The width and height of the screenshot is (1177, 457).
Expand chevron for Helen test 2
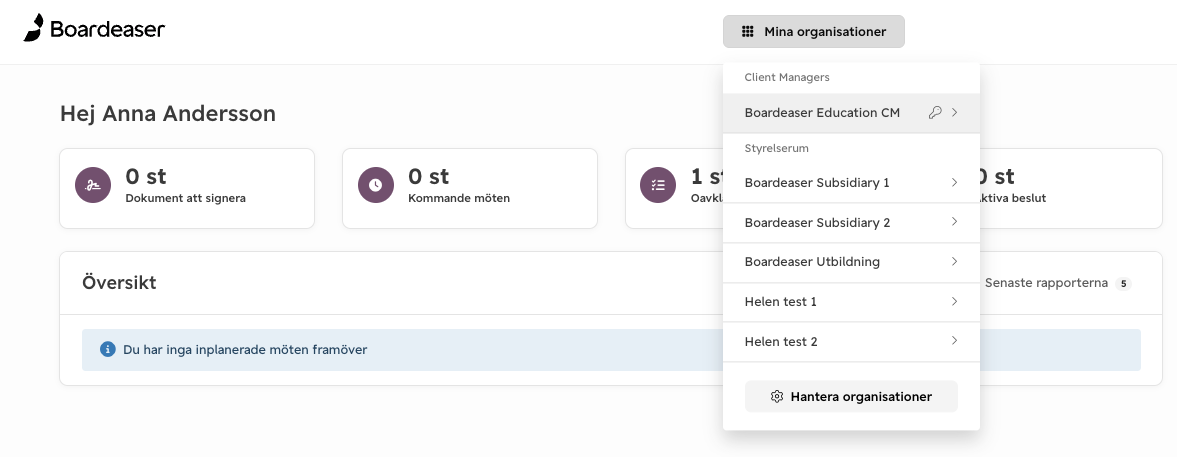pyautogui.click(x=955, y=341)
